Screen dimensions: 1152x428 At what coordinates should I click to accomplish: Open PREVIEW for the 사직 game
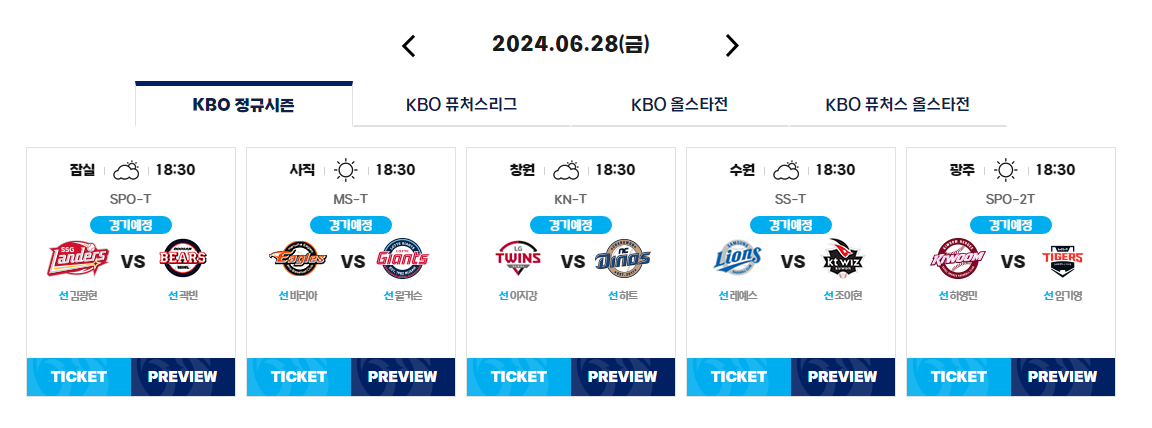point(403,377)
